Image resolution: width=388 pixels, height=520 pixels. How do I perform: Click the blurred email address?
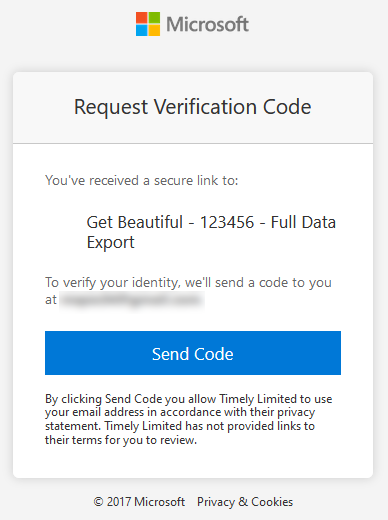click(132, 299)
